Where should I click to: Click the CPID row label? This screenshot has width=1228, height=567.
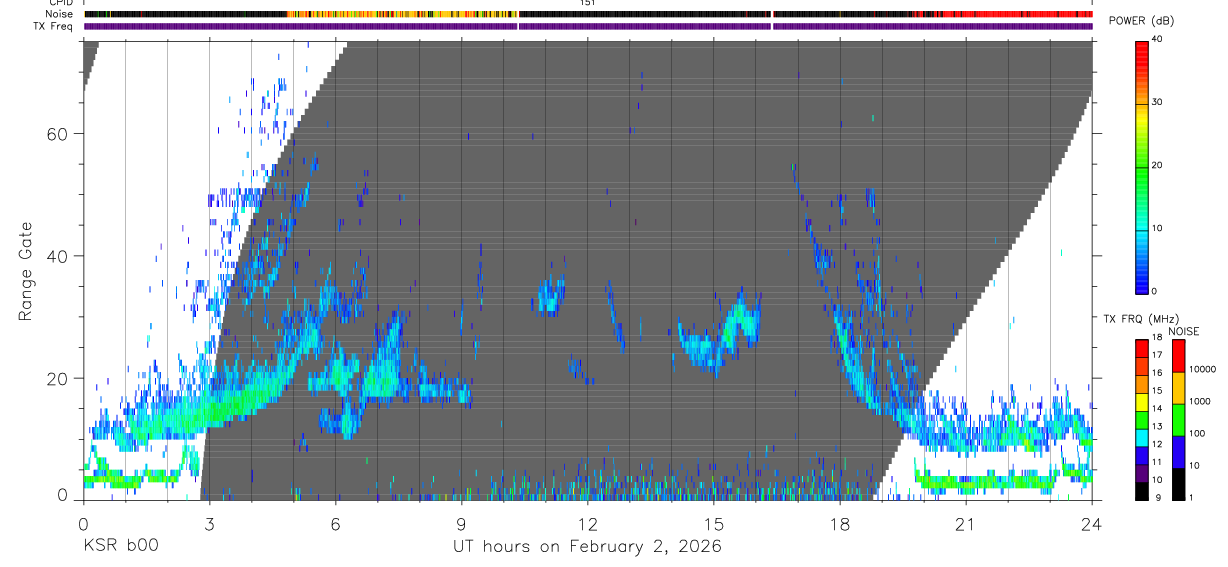coord(61,3)
